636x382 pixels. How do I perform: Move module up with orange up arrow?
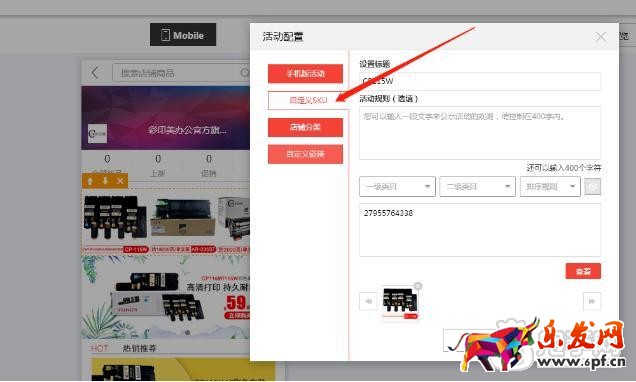[90, 181]
